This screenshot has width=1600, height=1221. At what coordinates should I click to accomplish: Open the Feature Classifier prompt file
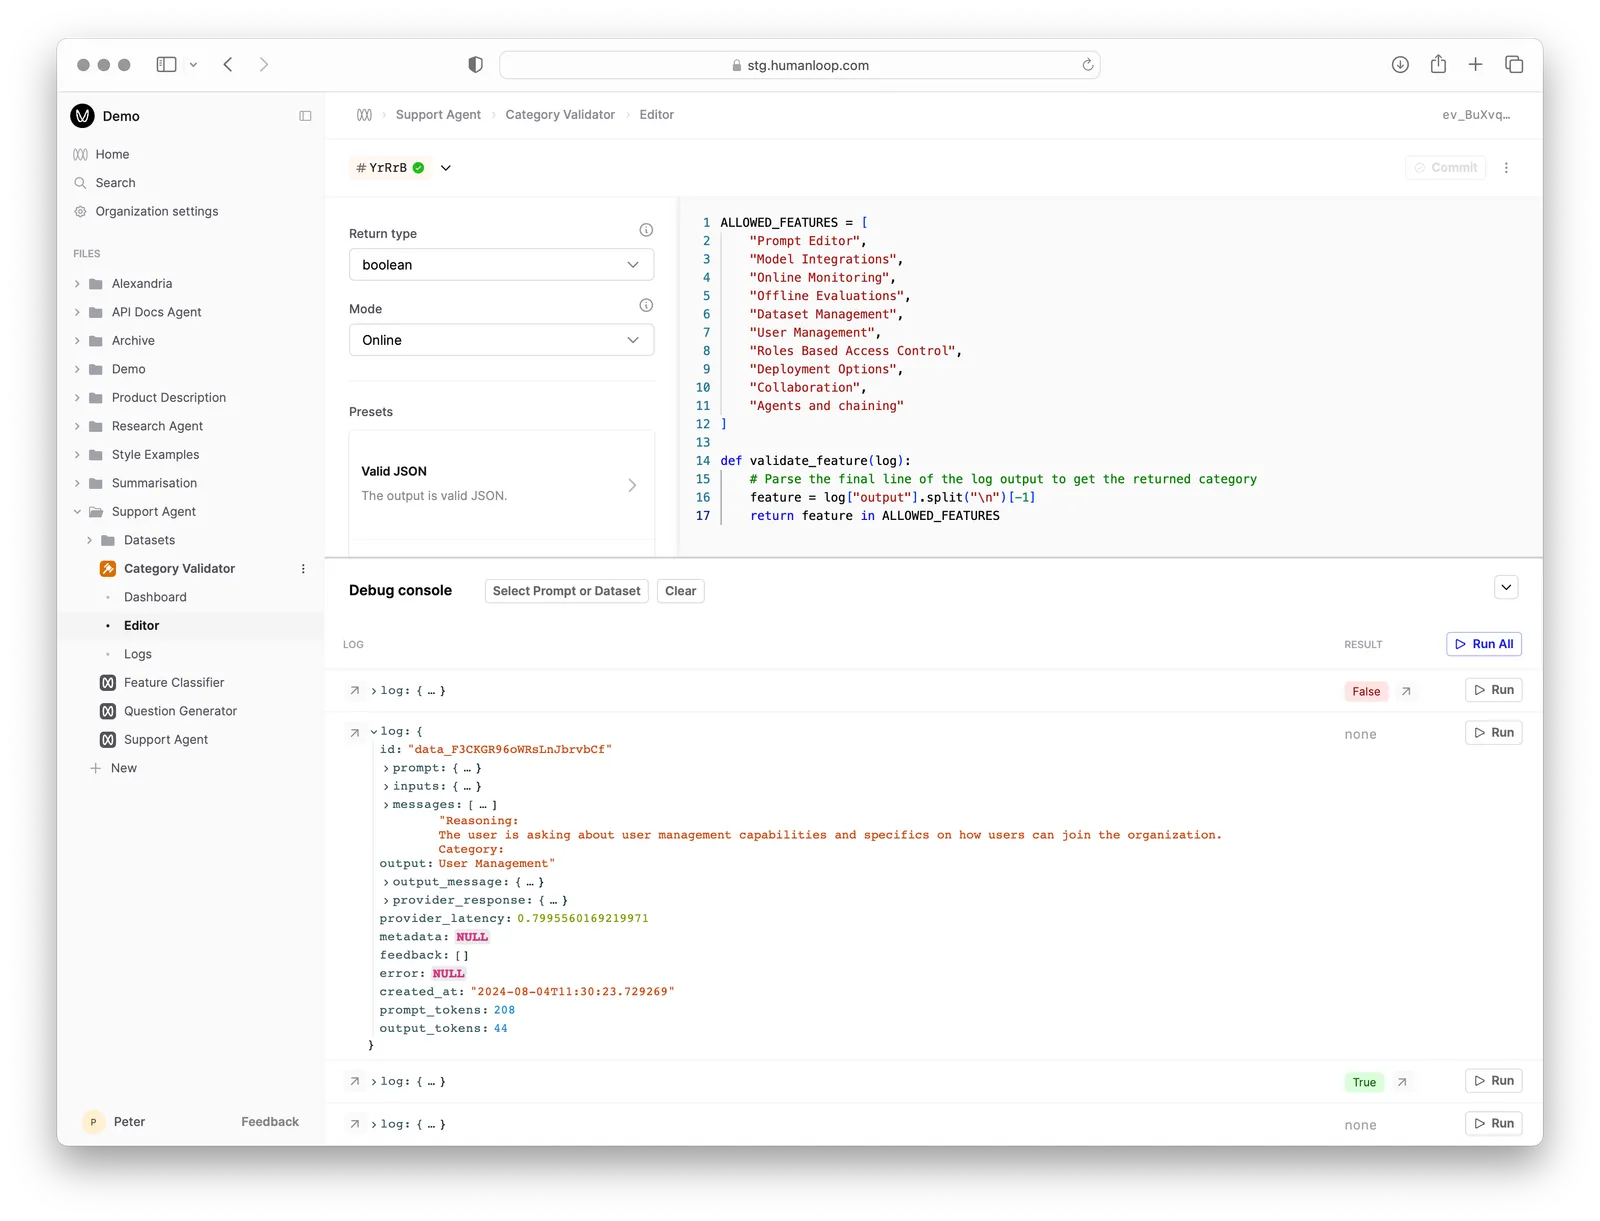174,683
